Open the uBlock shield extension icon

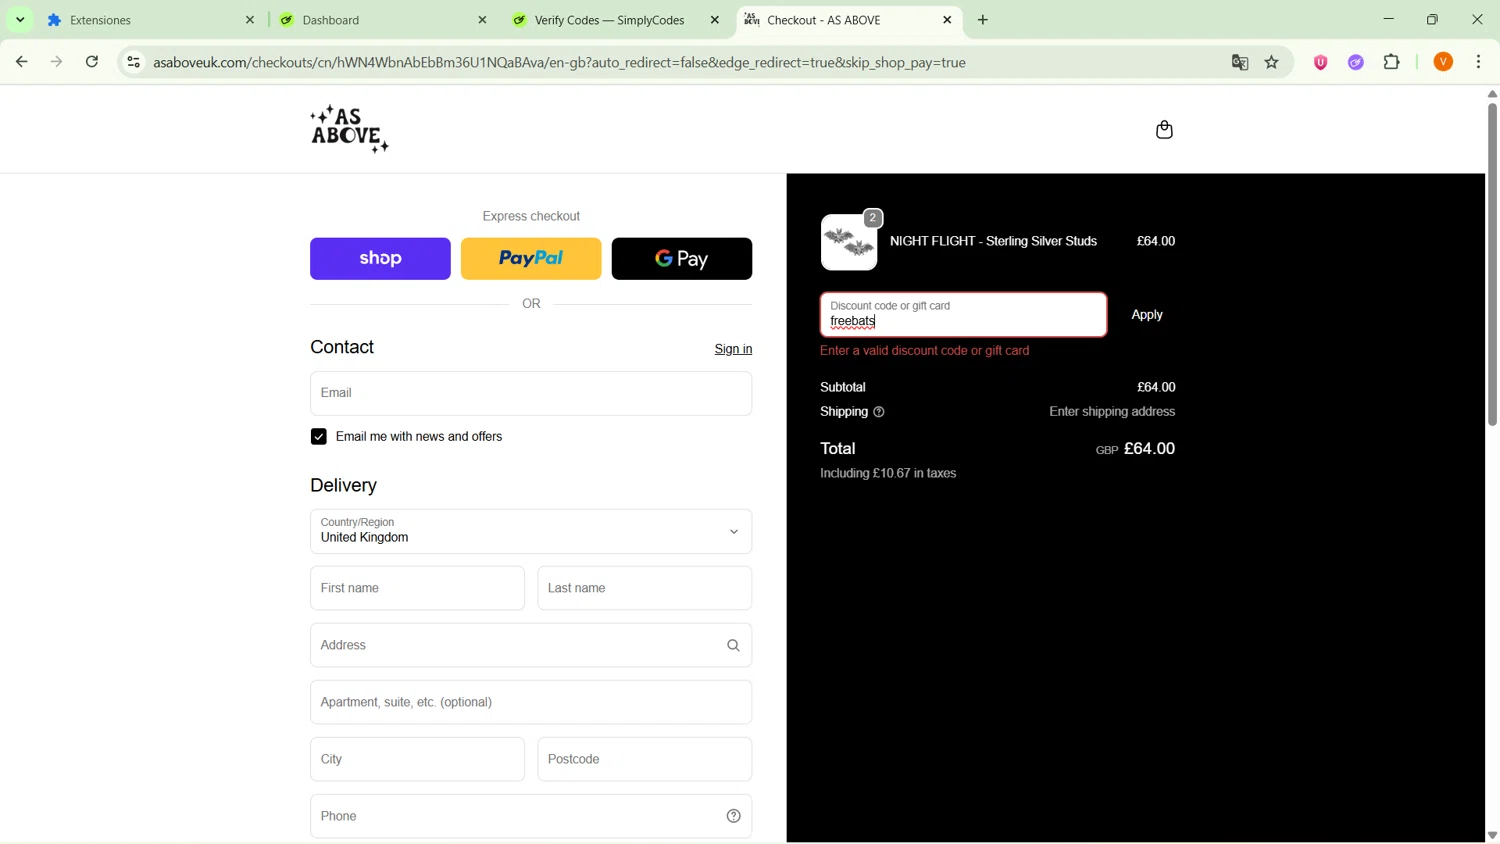click(1320, 62)
